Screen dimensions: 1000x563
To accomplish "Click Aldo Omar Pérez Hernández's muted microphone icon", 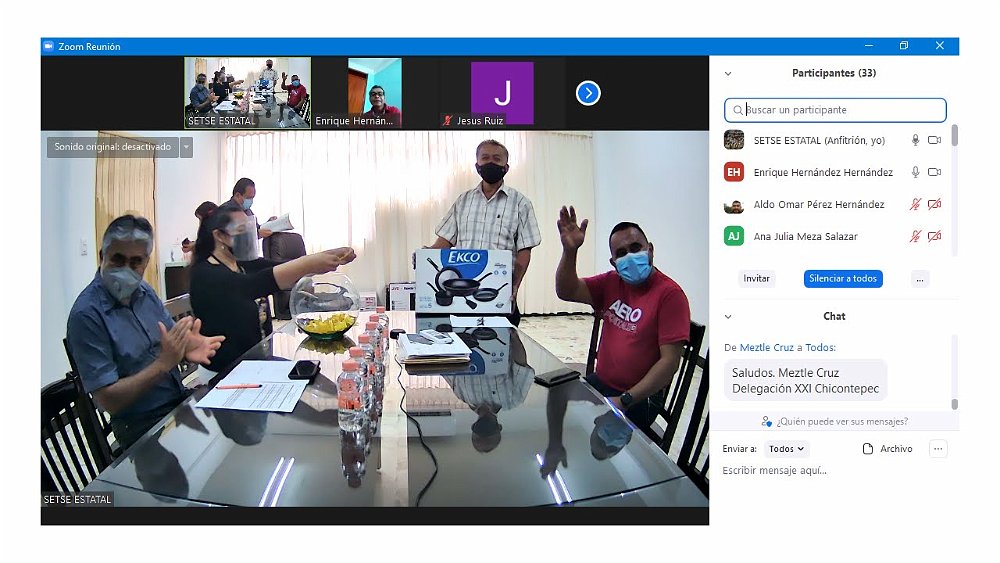I will coord(914,205).
